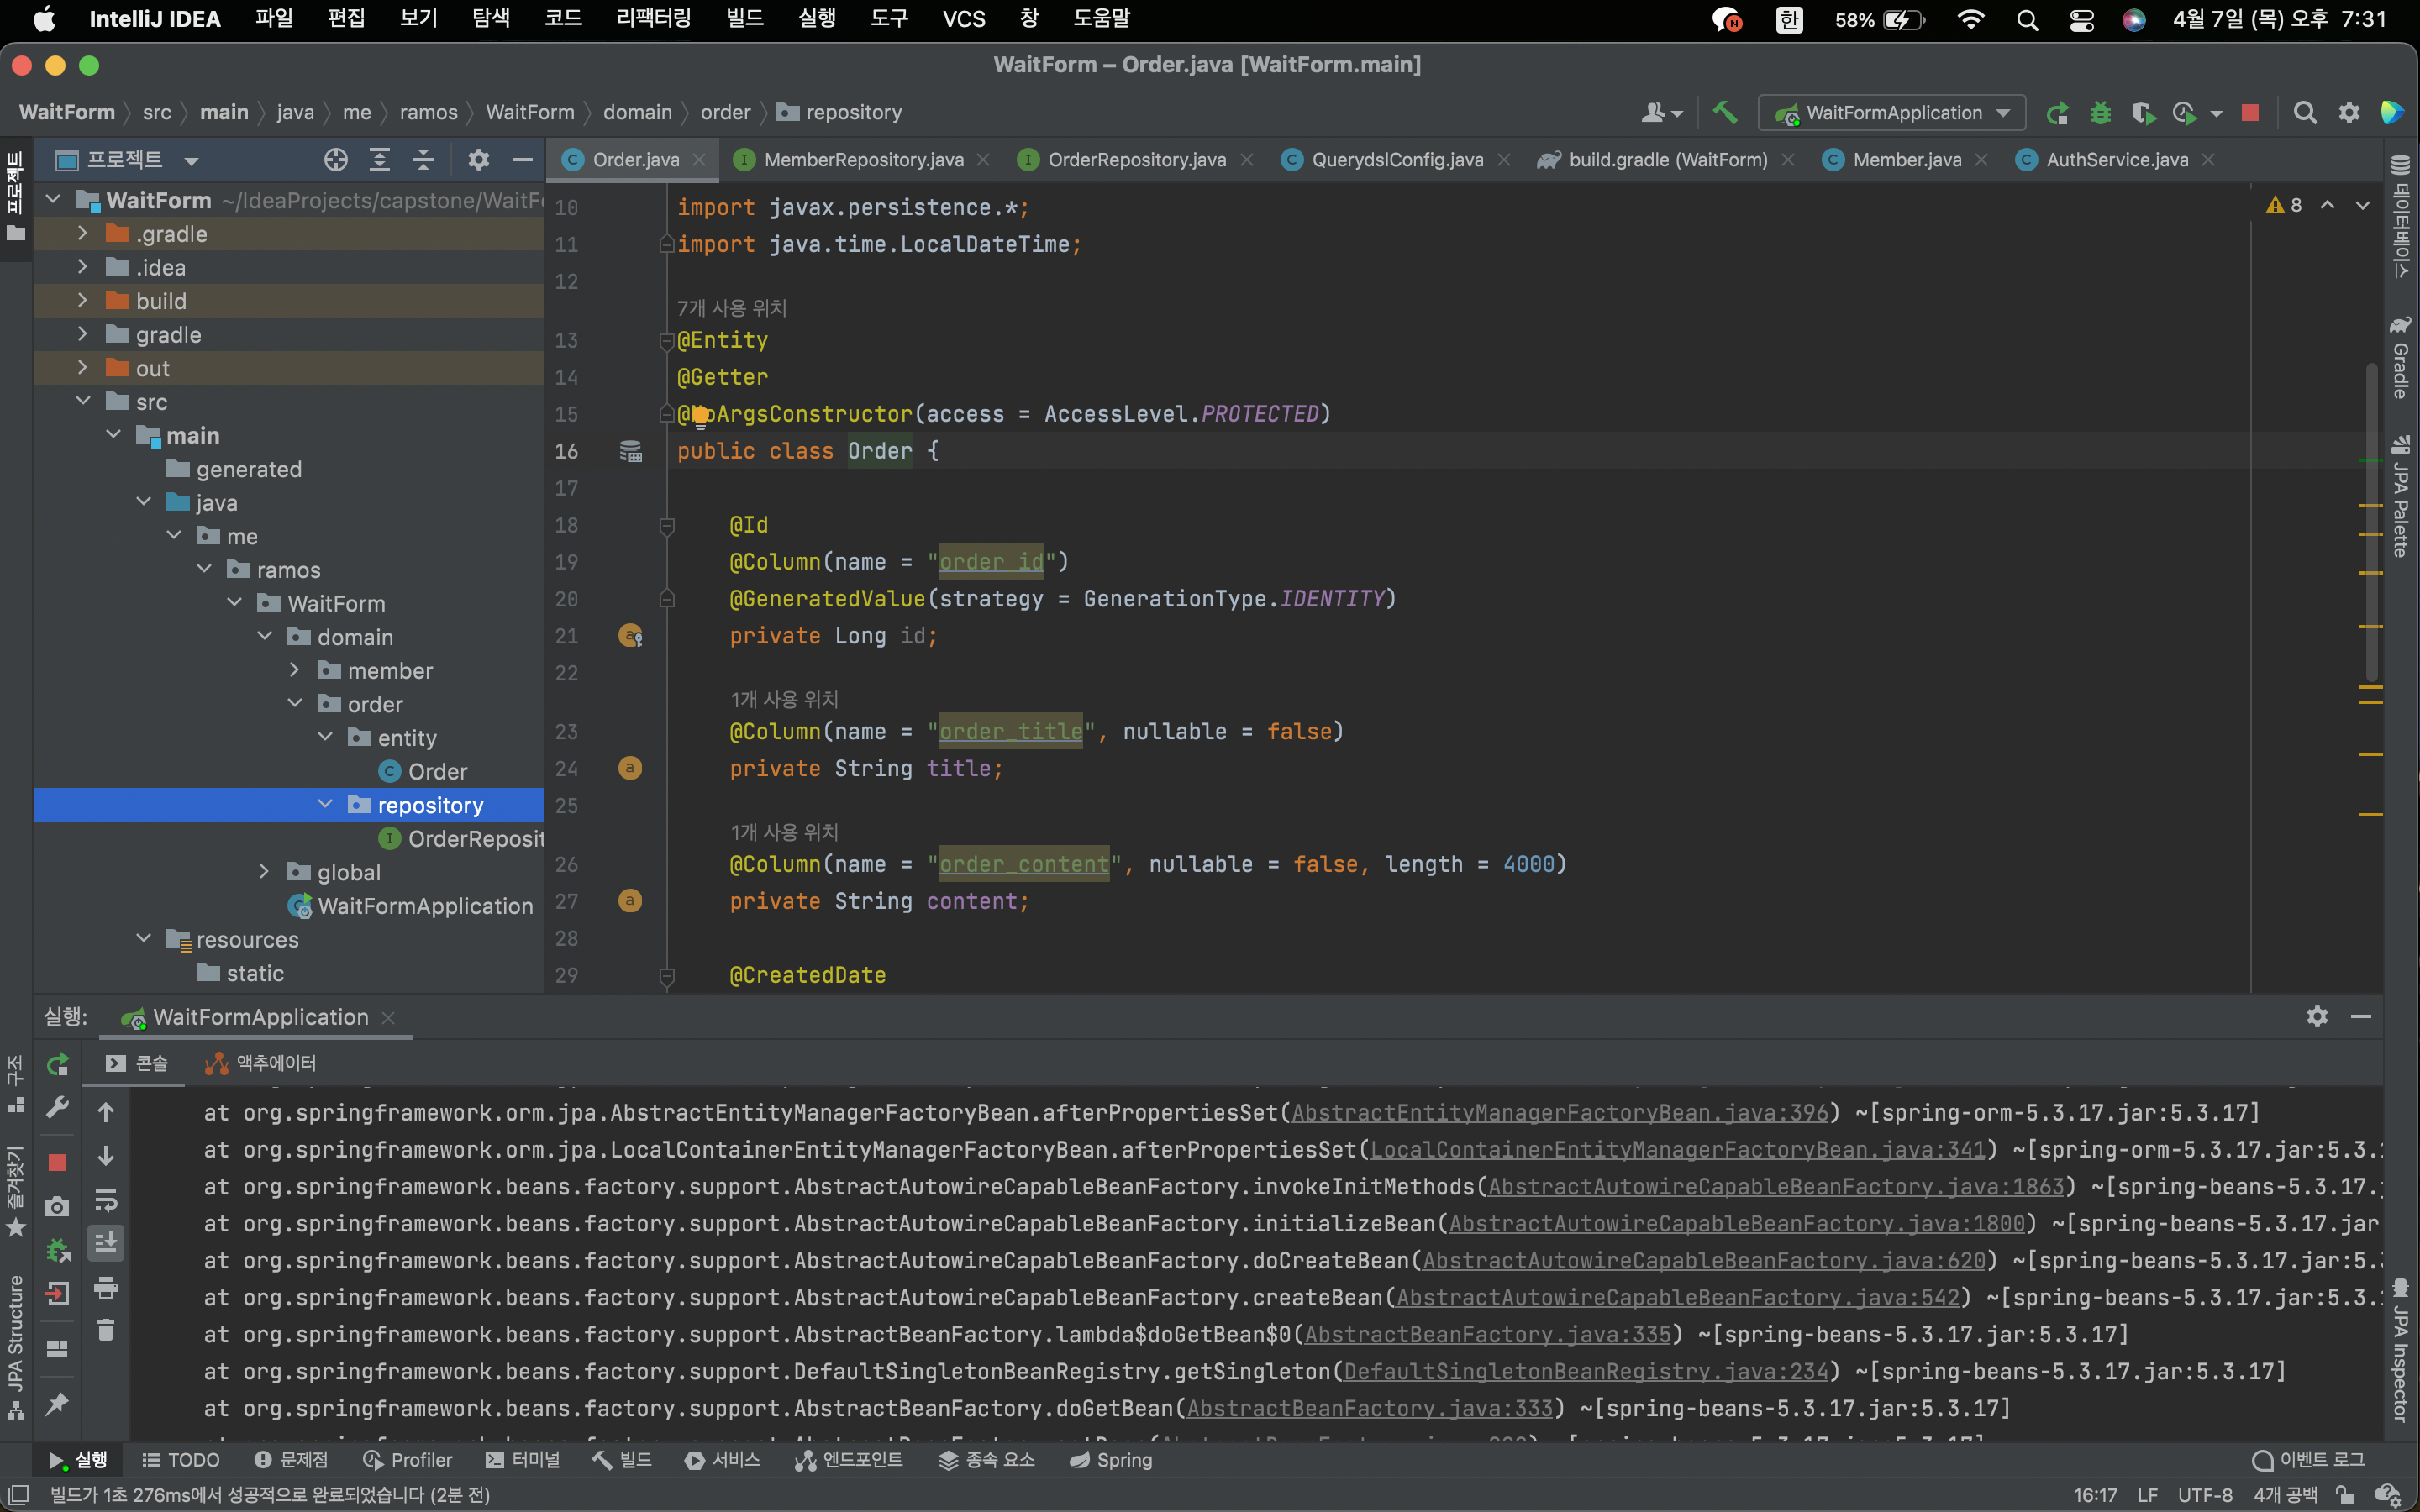The image size is (2420, 1512).
Task: Run with coverage using the shield icon
Action: click(2146, 112)
